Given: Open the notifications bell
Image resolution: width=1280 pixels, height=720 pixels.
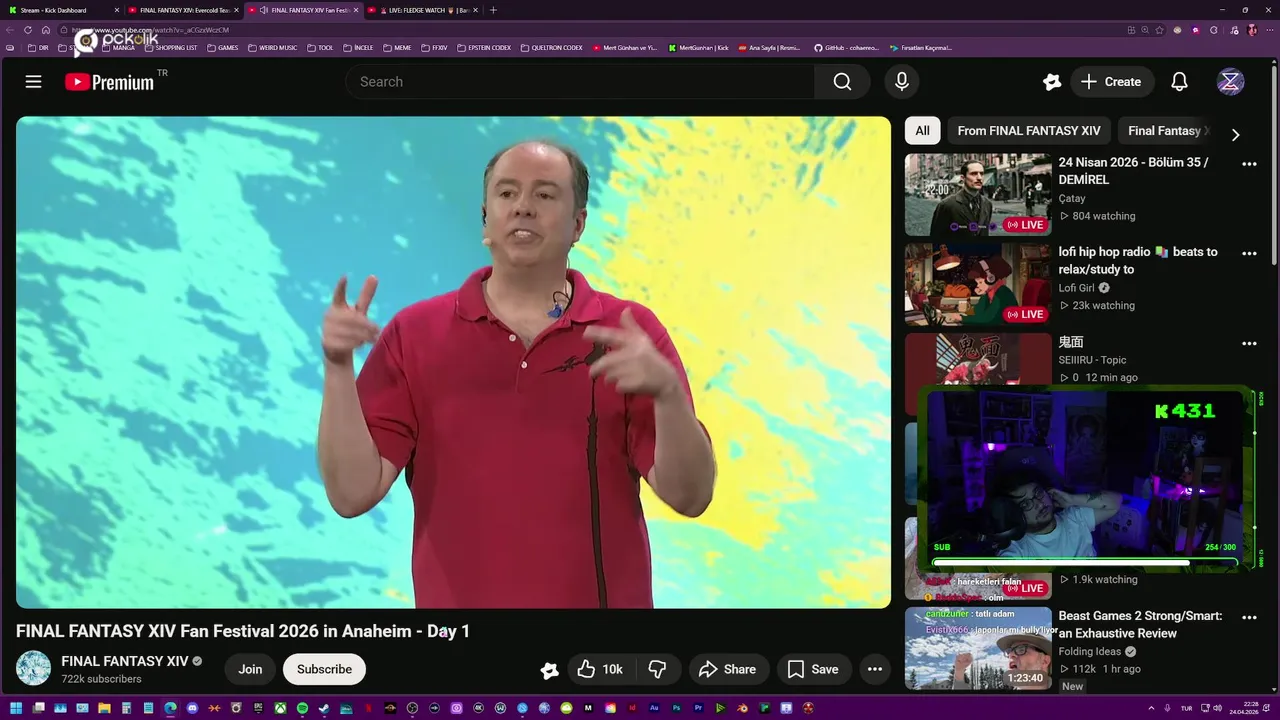Looking at the screenshot, I should click(1180, 82).
